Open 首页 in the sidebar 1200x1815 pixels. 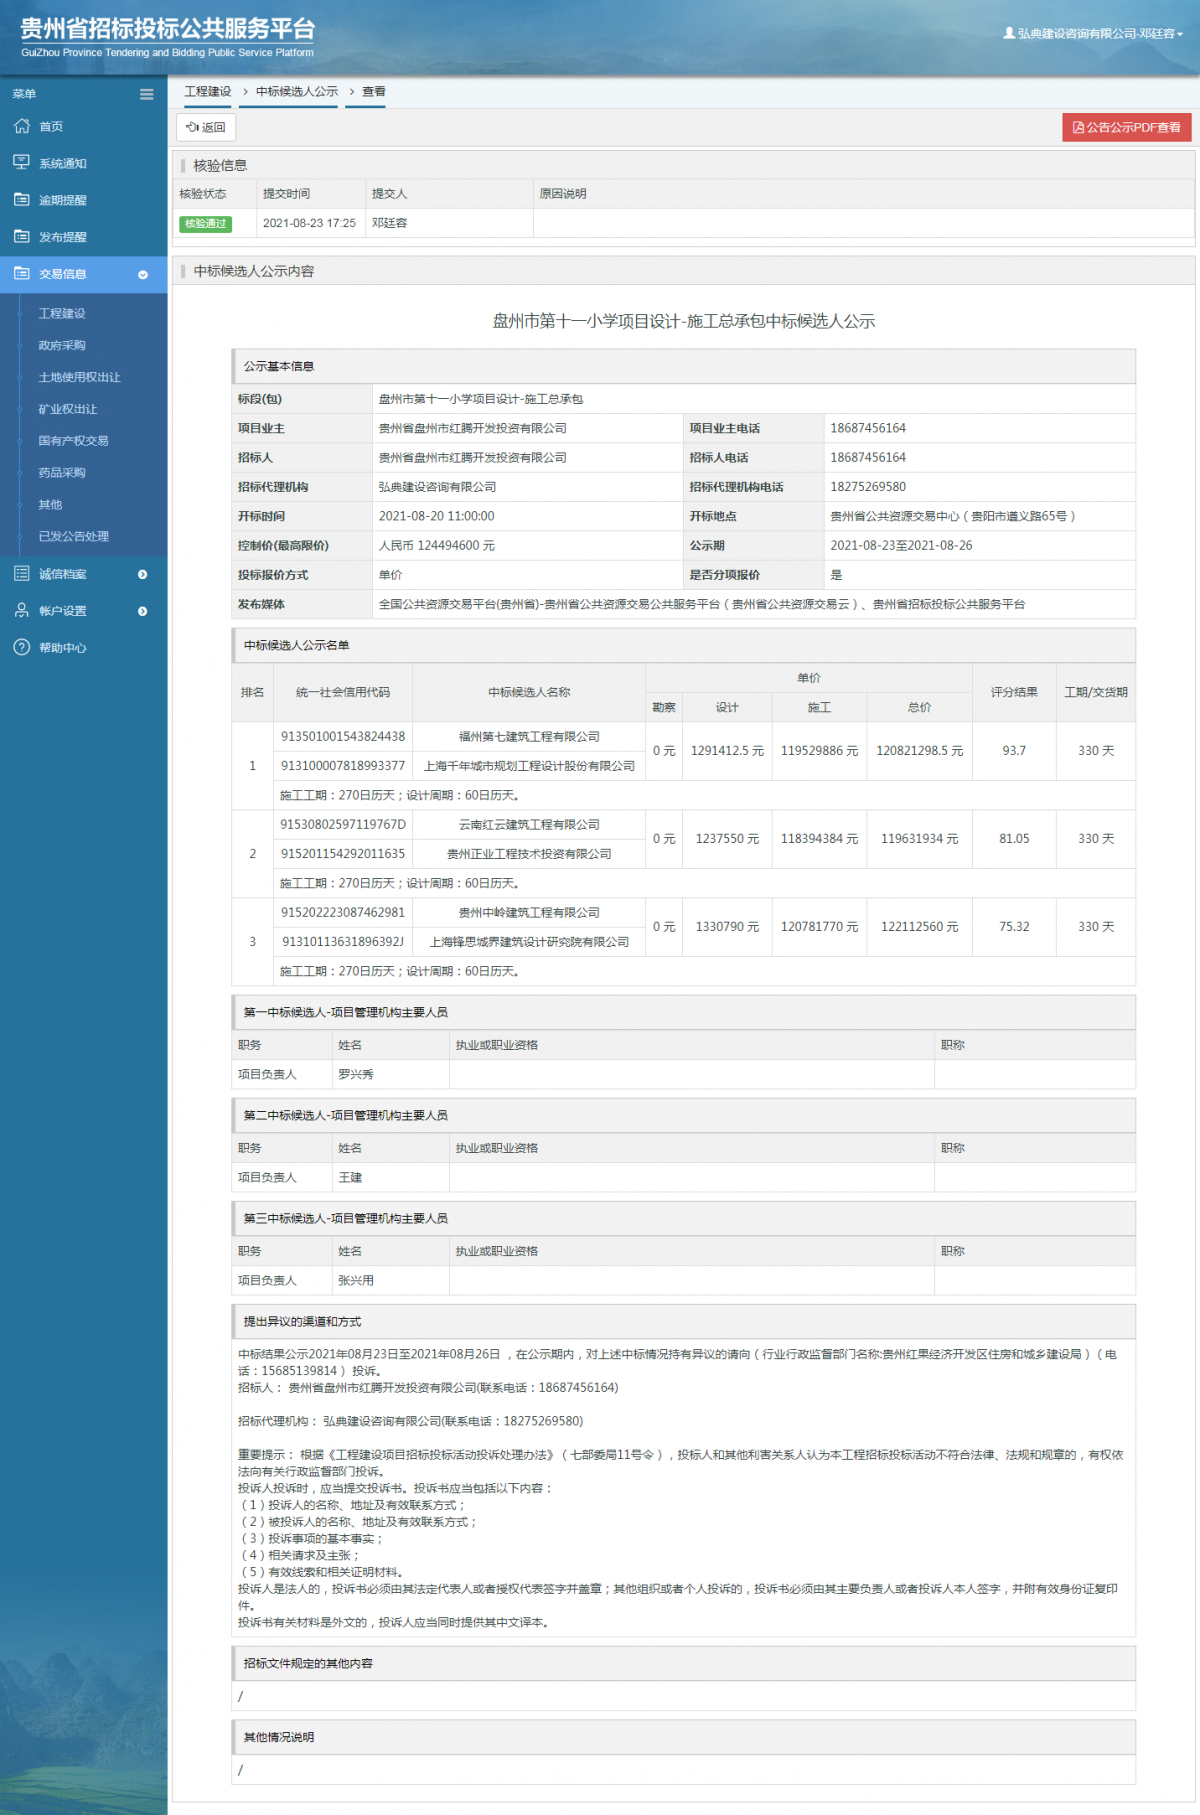(51, 127)
